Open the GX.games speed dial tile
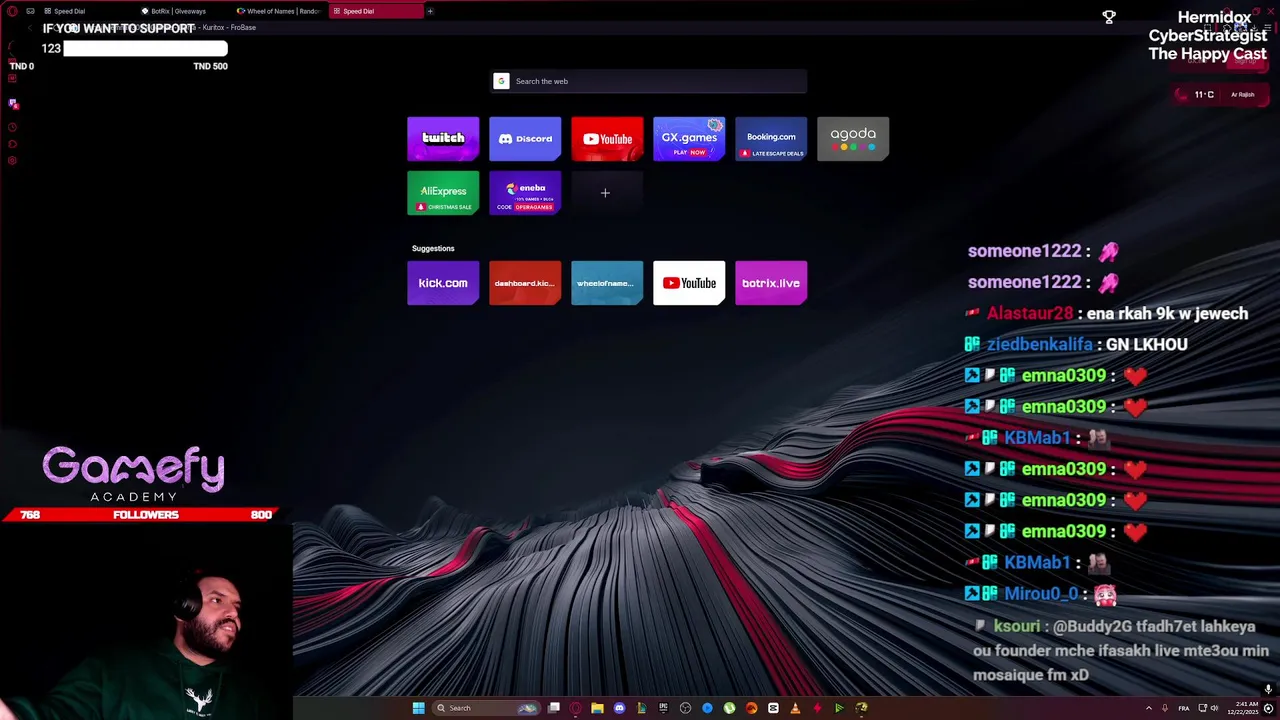 [x=689, y=139]
